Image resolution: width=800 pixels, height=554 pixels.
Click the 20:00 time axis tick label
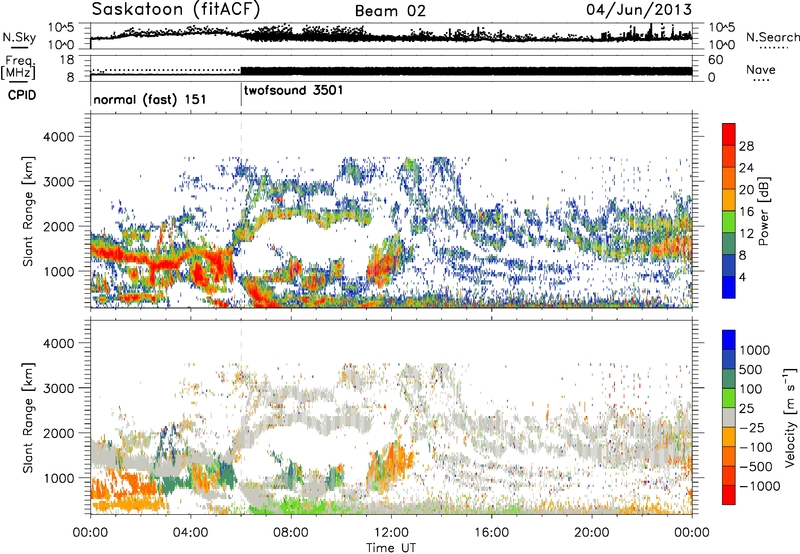point(592,533)
